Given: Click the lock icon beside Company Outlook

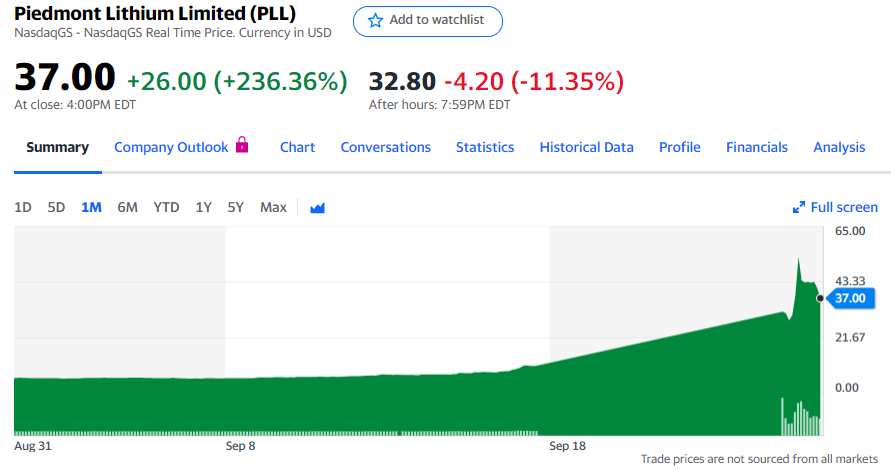Looking at the screenshot, I should 241,146.
